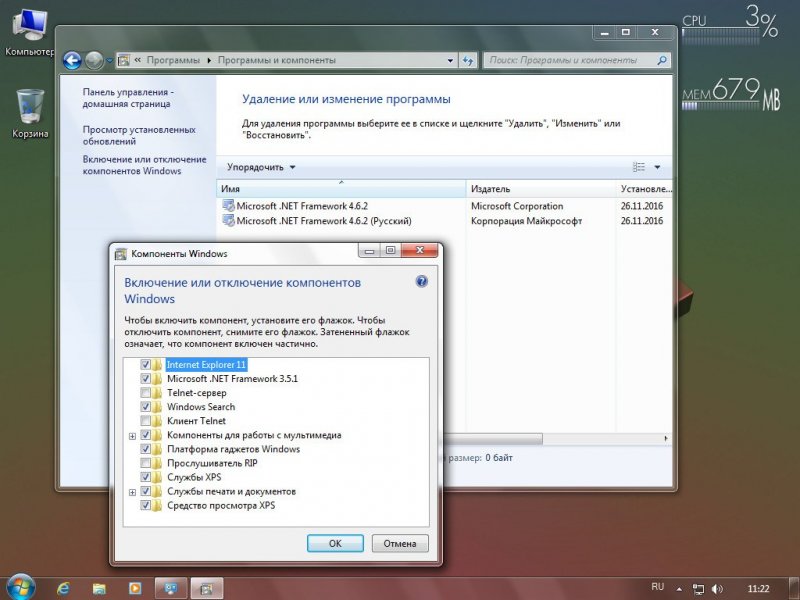The width and height of the screenshot is (800, 600).
Task: Click network icon in system tray
Action: pos(698,589)
